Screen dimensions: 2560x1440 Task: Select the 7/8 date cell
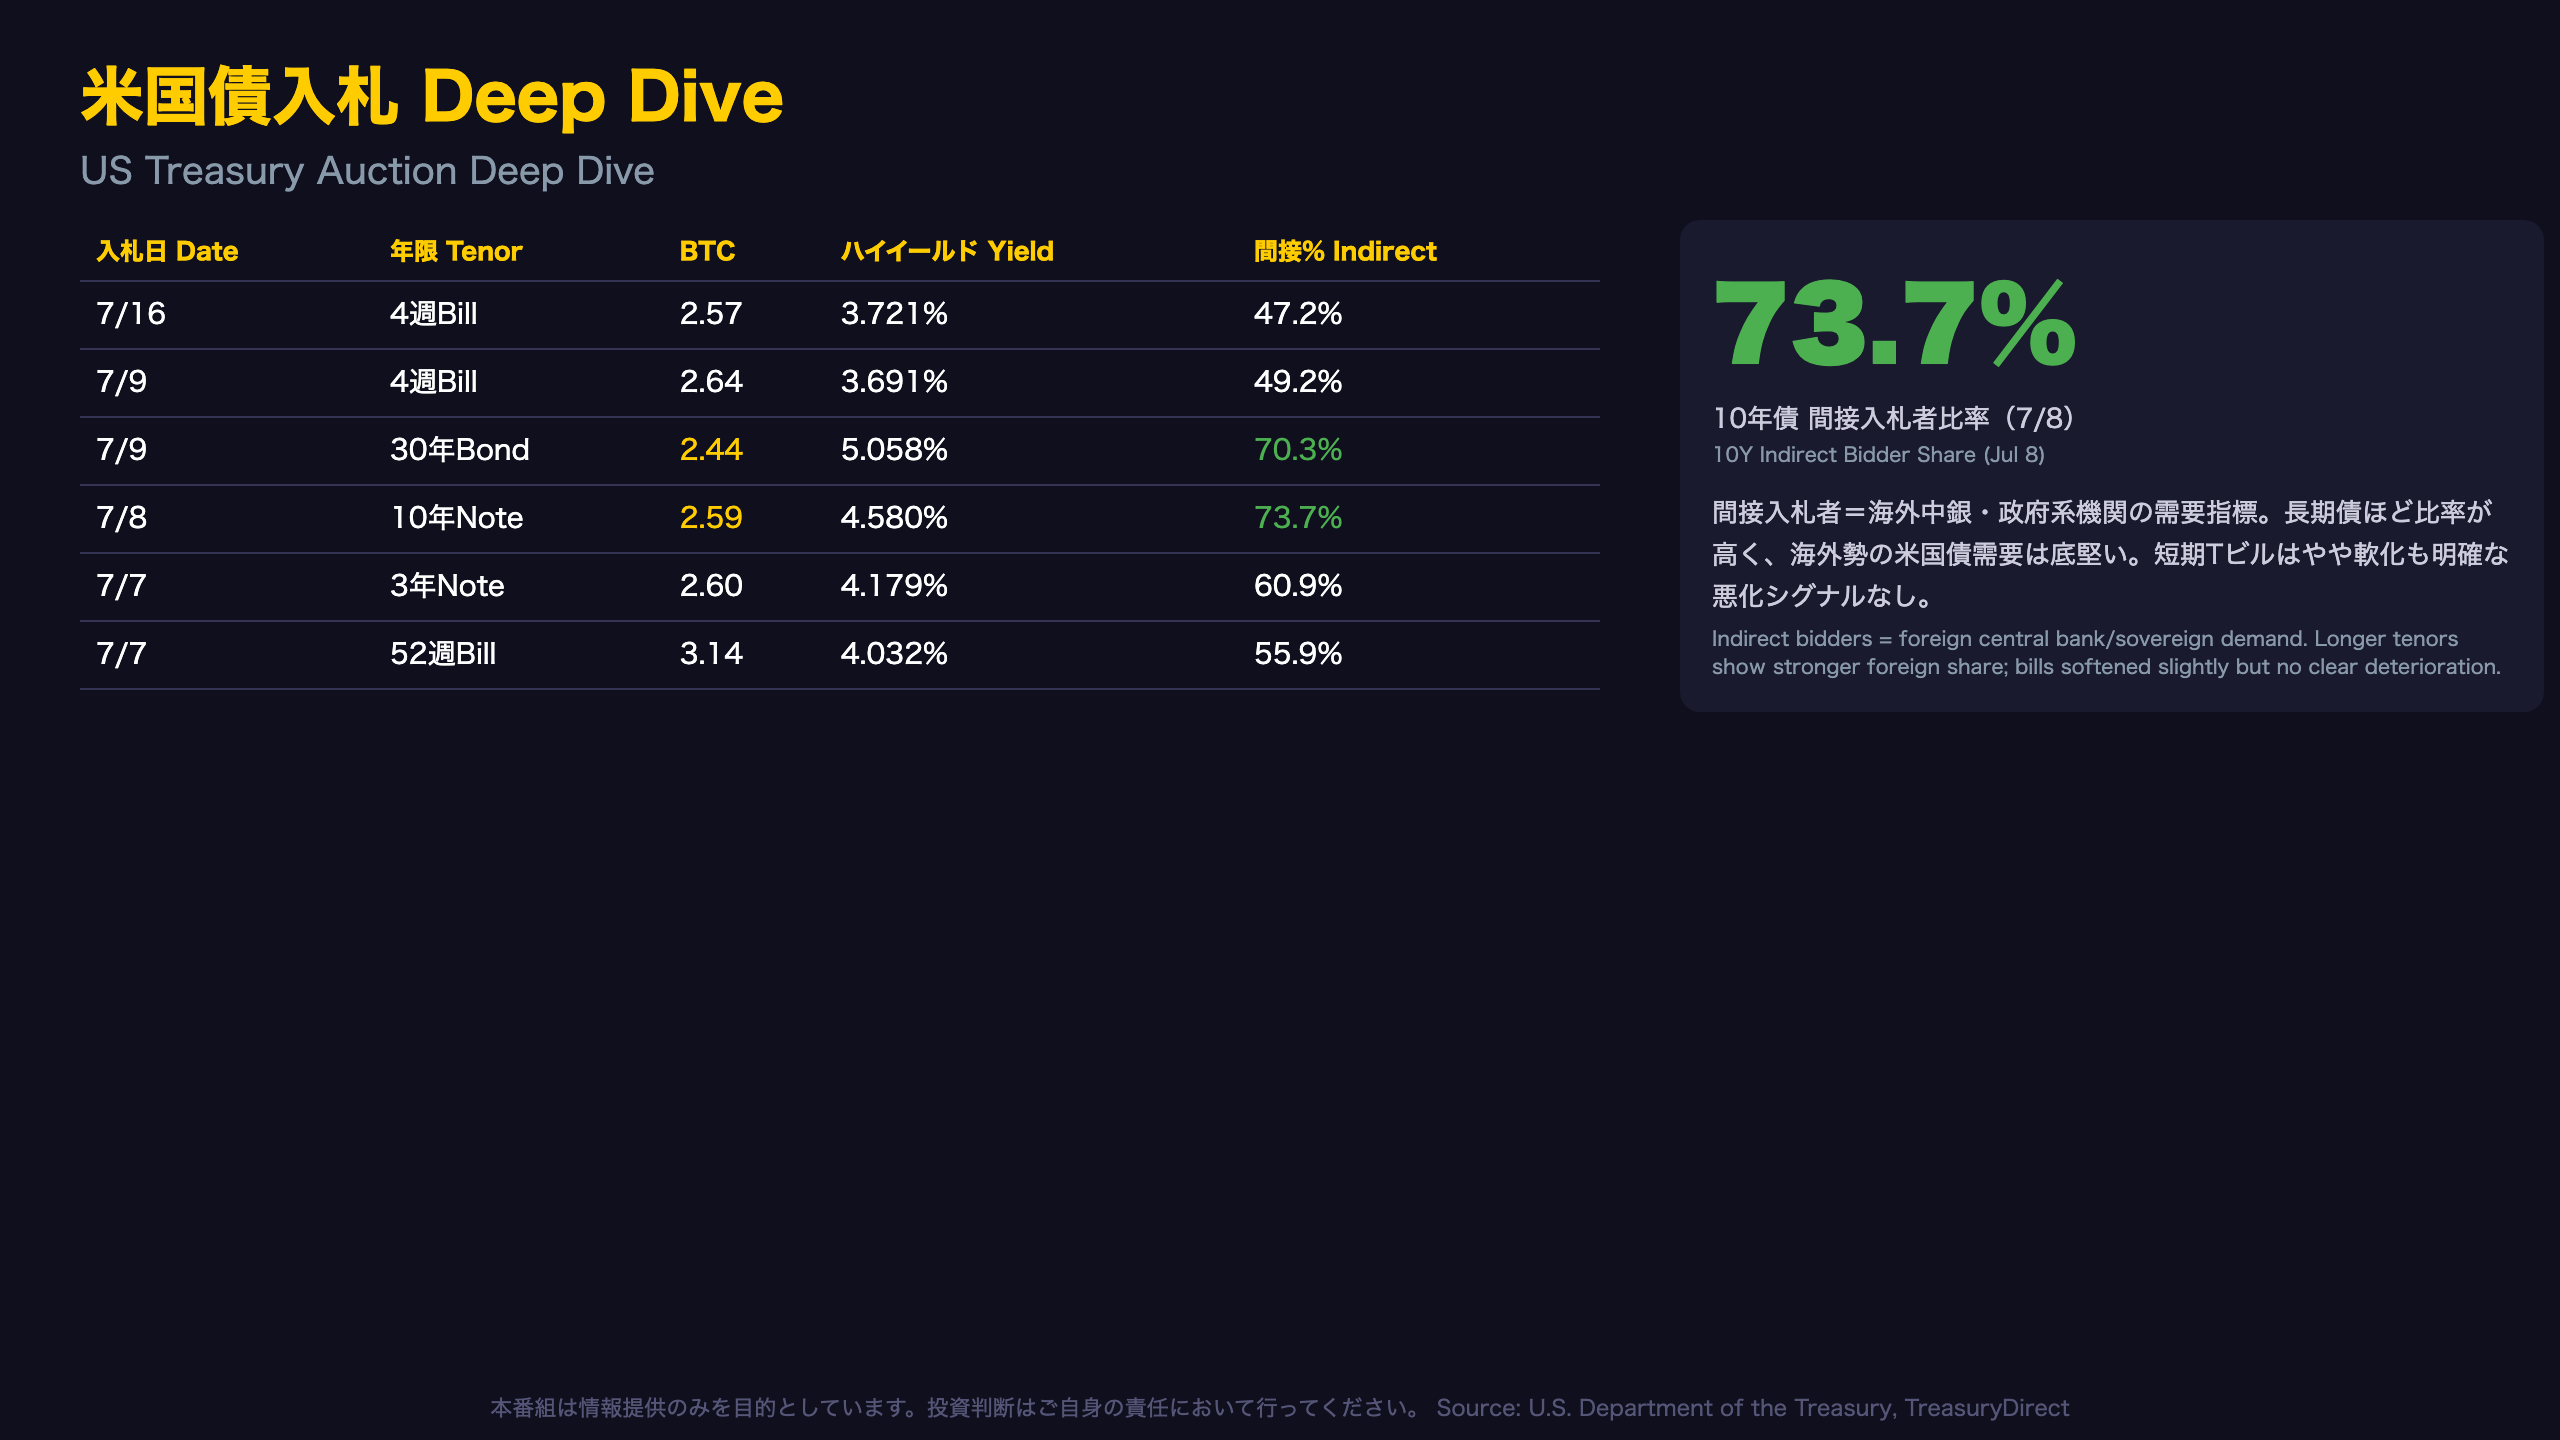pyautogui.click(x=121, y=518)
